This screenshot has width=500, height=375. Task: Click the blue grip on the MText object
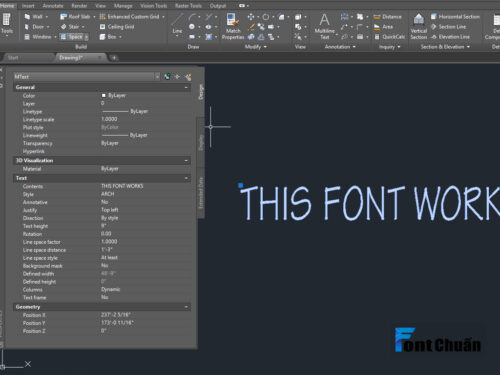241,185
